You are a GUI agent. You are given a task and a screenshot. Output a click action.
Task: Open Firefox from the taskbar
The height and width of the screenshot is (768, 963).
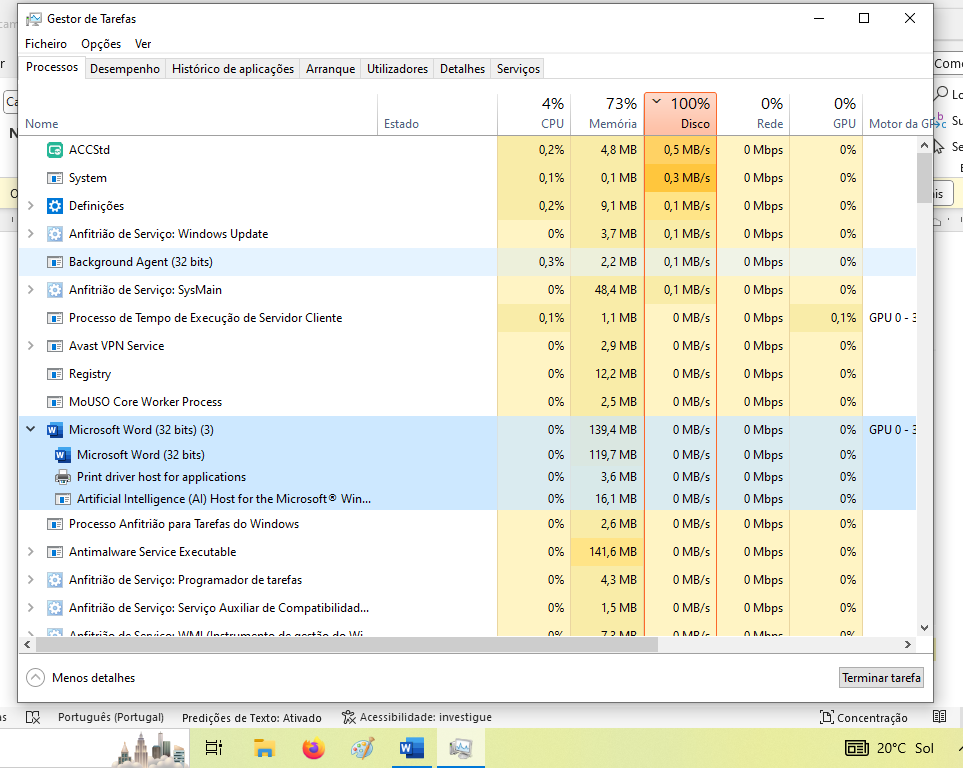[x=313, y=748]
